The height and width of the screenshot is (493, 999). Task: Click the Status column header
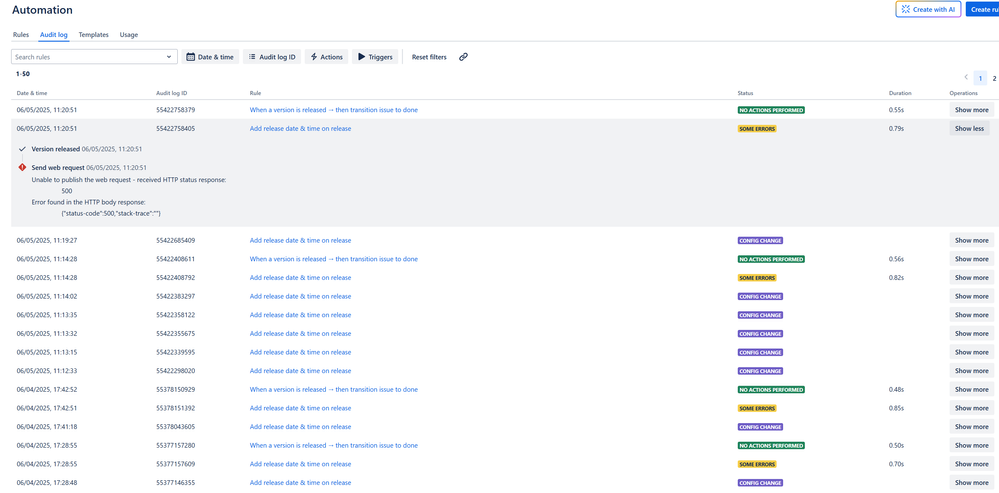tap(745, 93)
